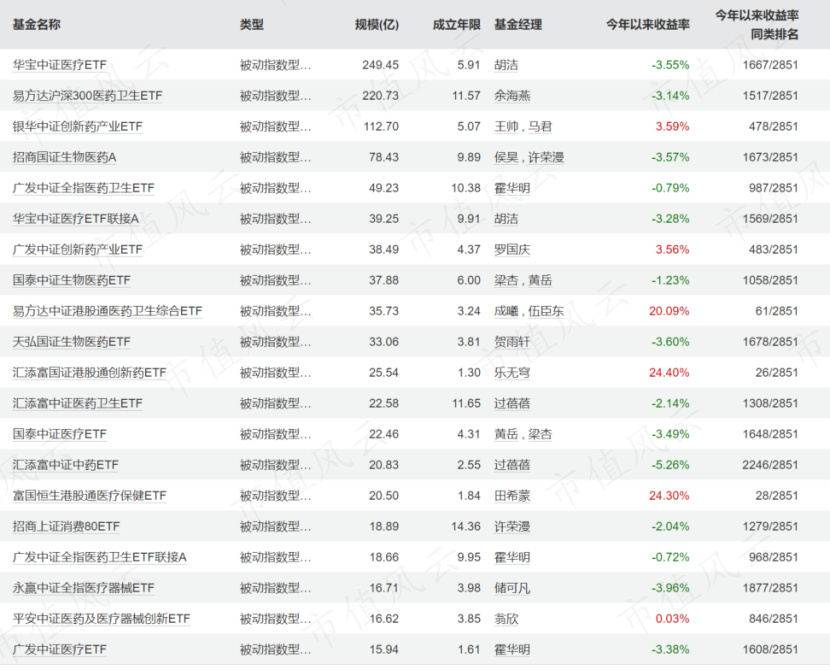Open manager 乐无穹 profile link
Screen dimensions: 830x670
click(x=512, y=372)
